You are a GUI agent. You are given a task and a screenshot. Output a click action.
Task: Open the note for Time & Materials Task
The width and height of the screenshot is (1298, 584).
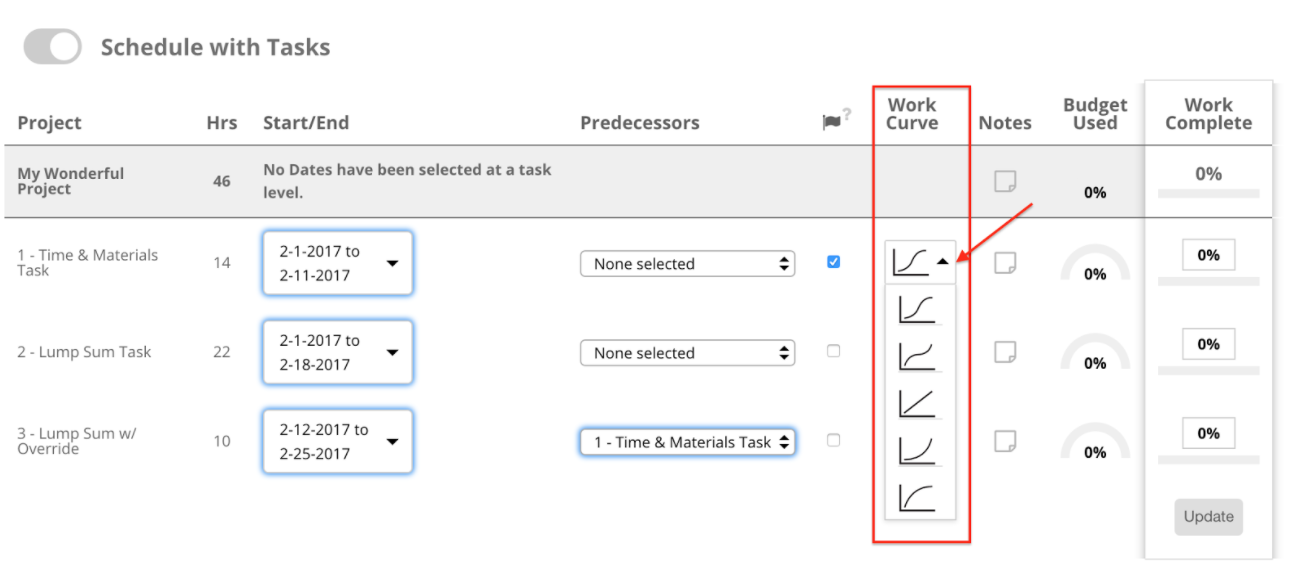point(1004,261)
